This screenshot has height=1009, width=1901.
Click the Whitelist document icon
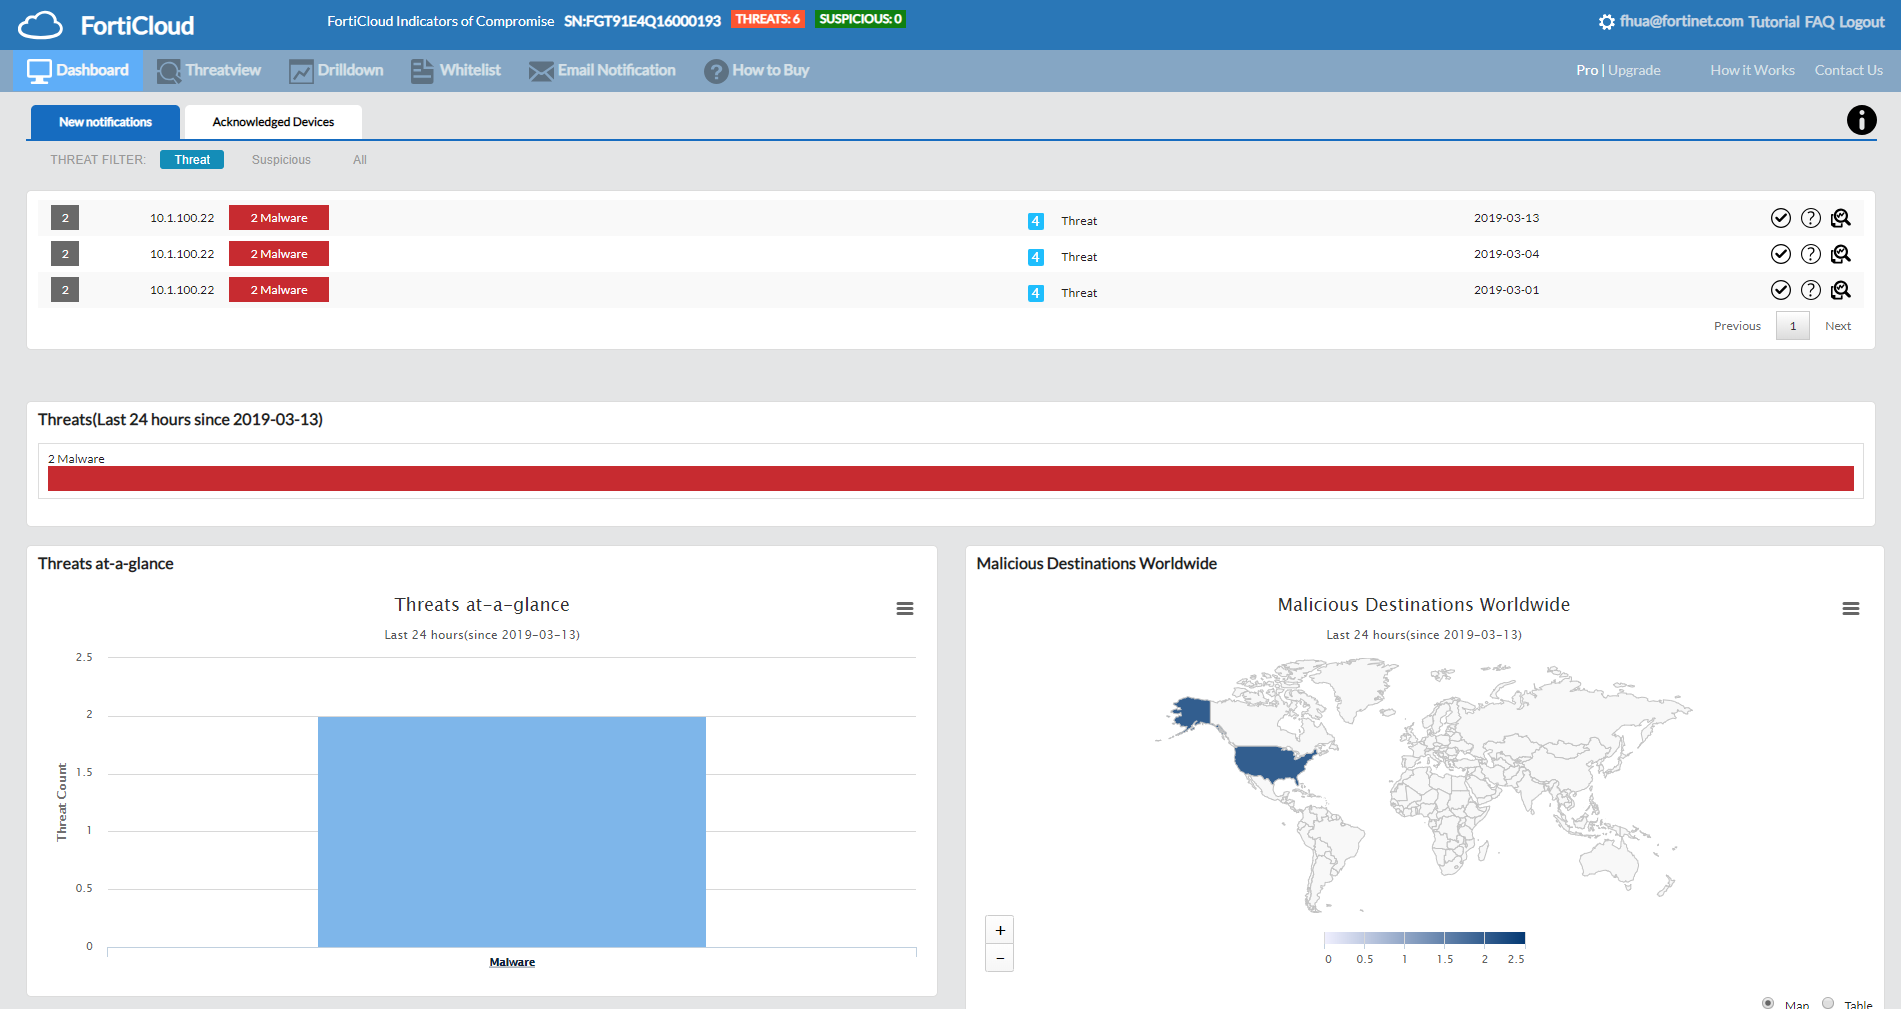tap(422, 71)
